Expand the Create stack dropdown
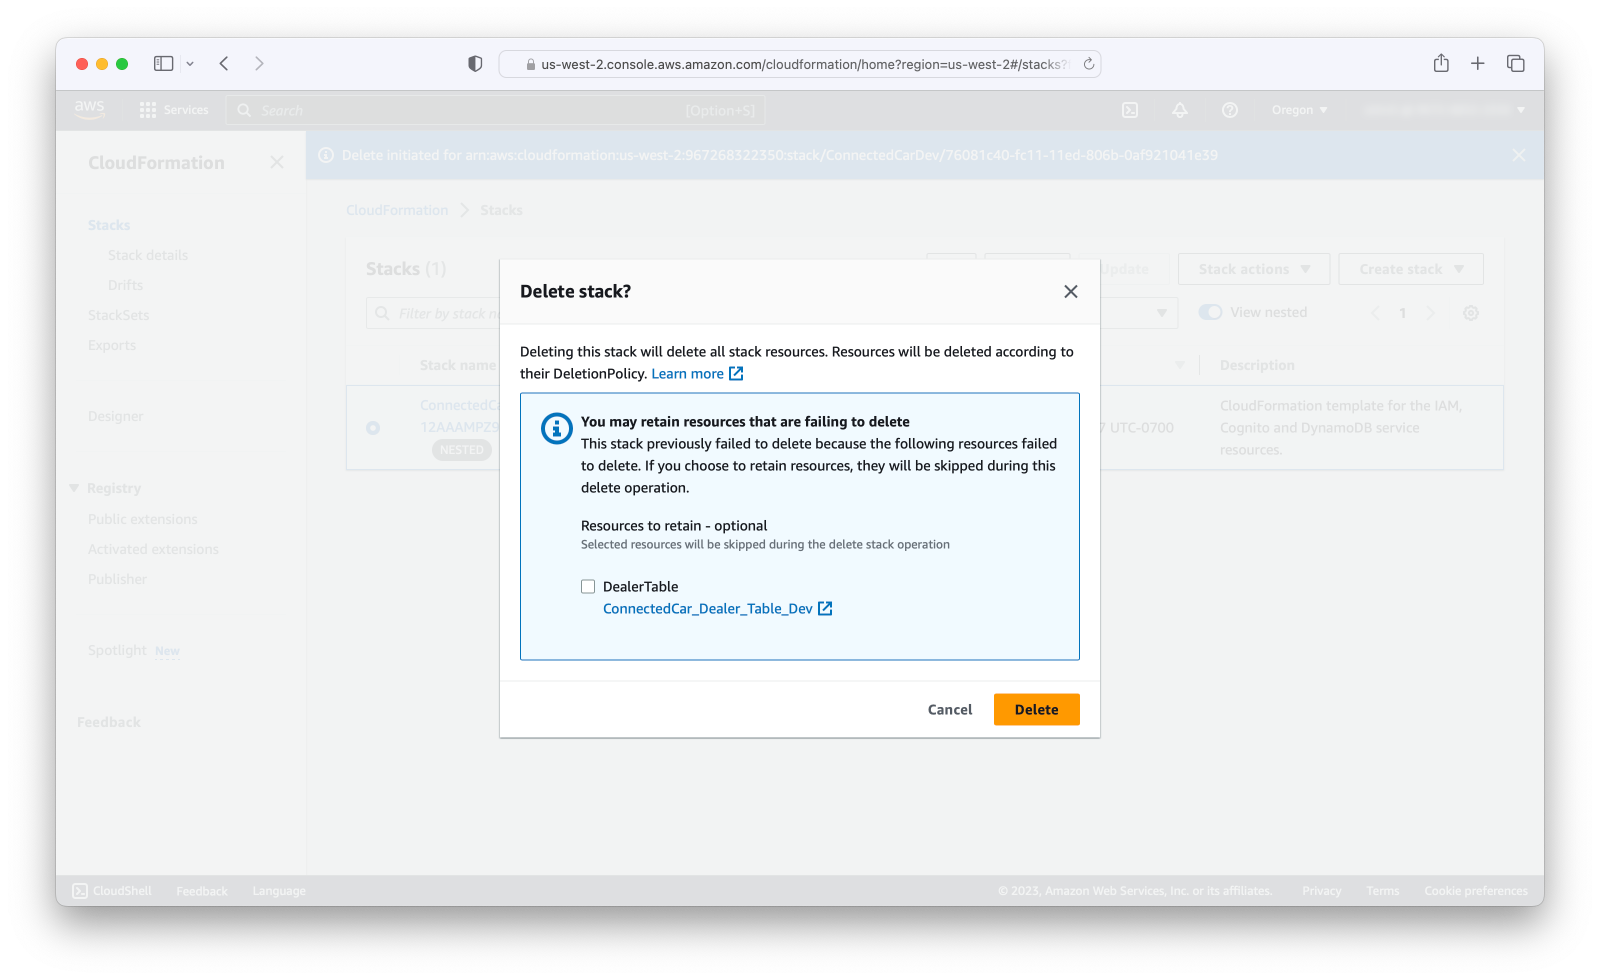This screenshot has width=1600, height=980. tap(1411, 269)
